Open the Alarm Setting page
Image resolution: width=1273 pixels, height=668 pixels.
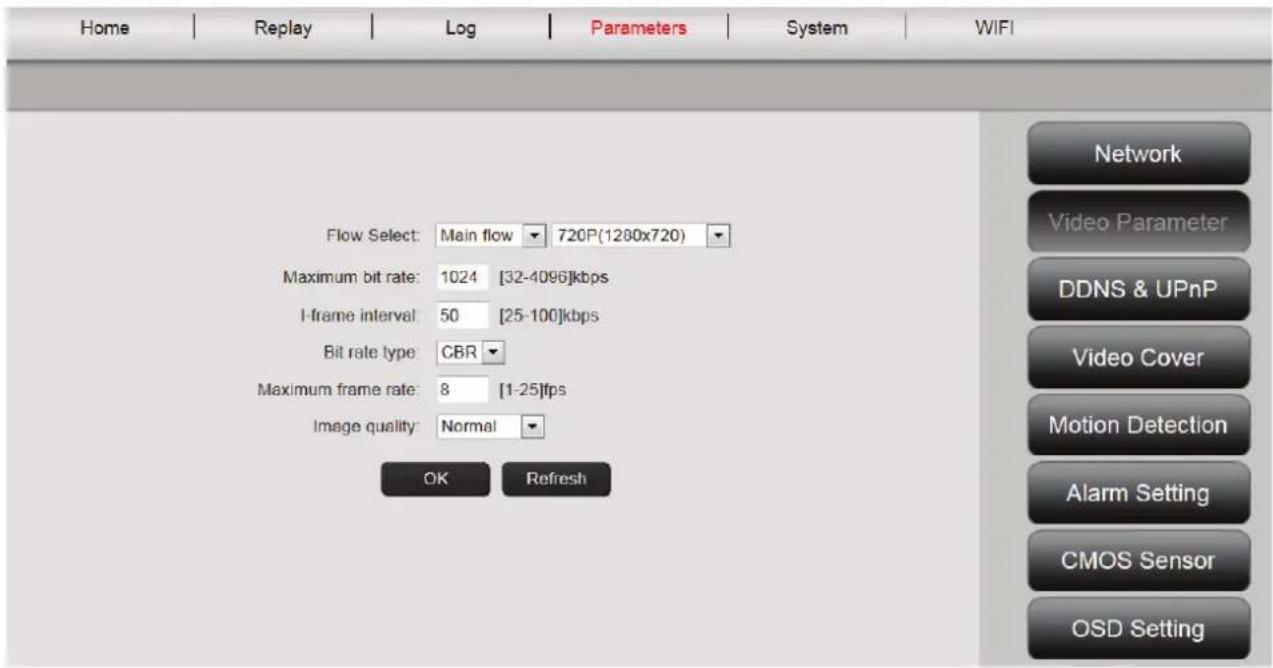pos(1138,493)
